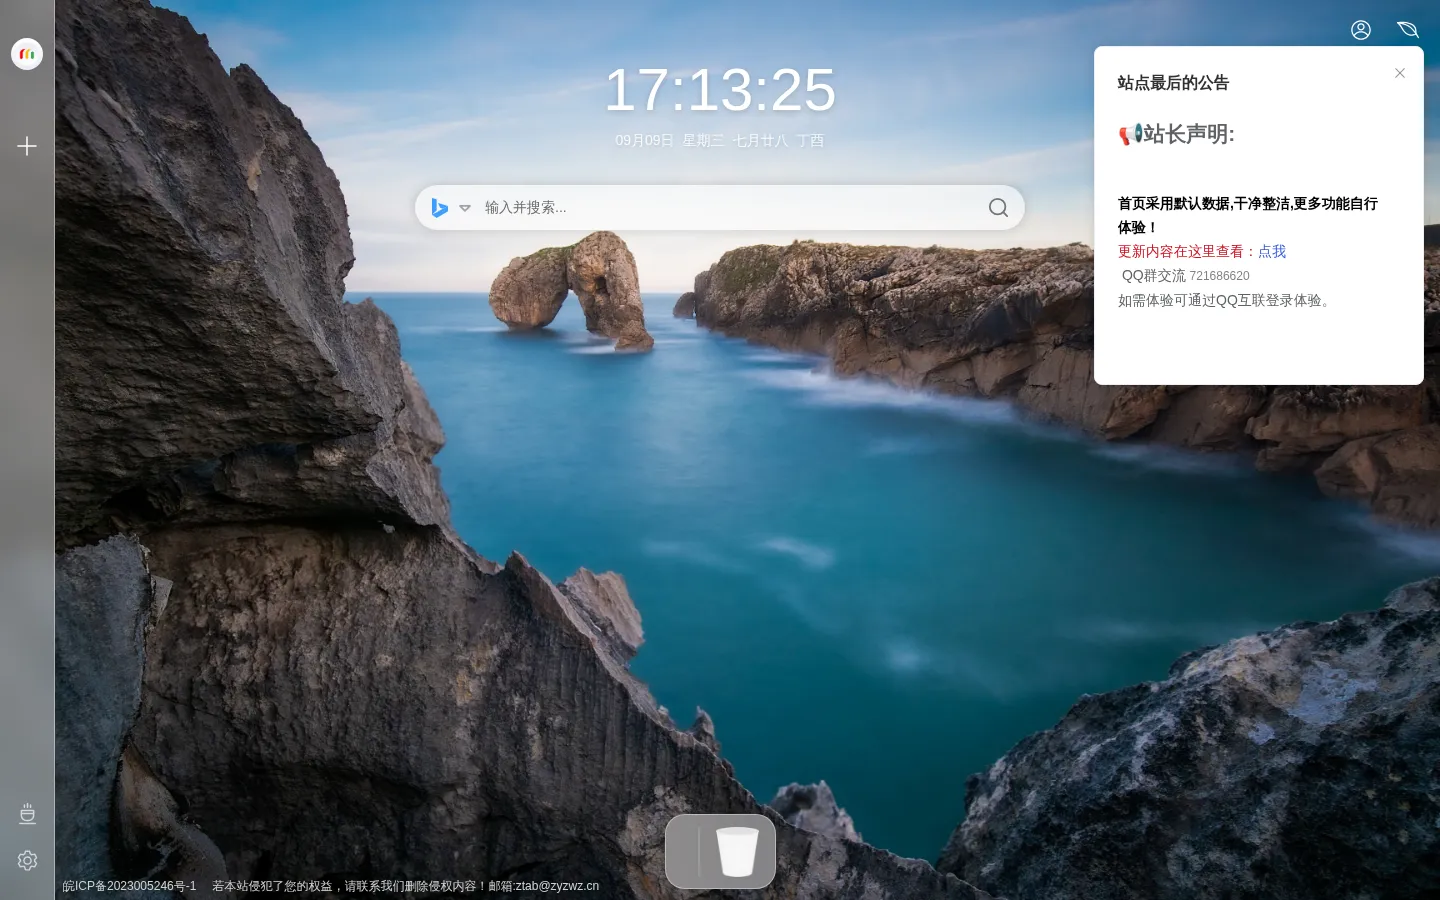Click the date line below the clock
Image resolution: width=1440 pixels, height=900 pixels.
coord(720,141)
